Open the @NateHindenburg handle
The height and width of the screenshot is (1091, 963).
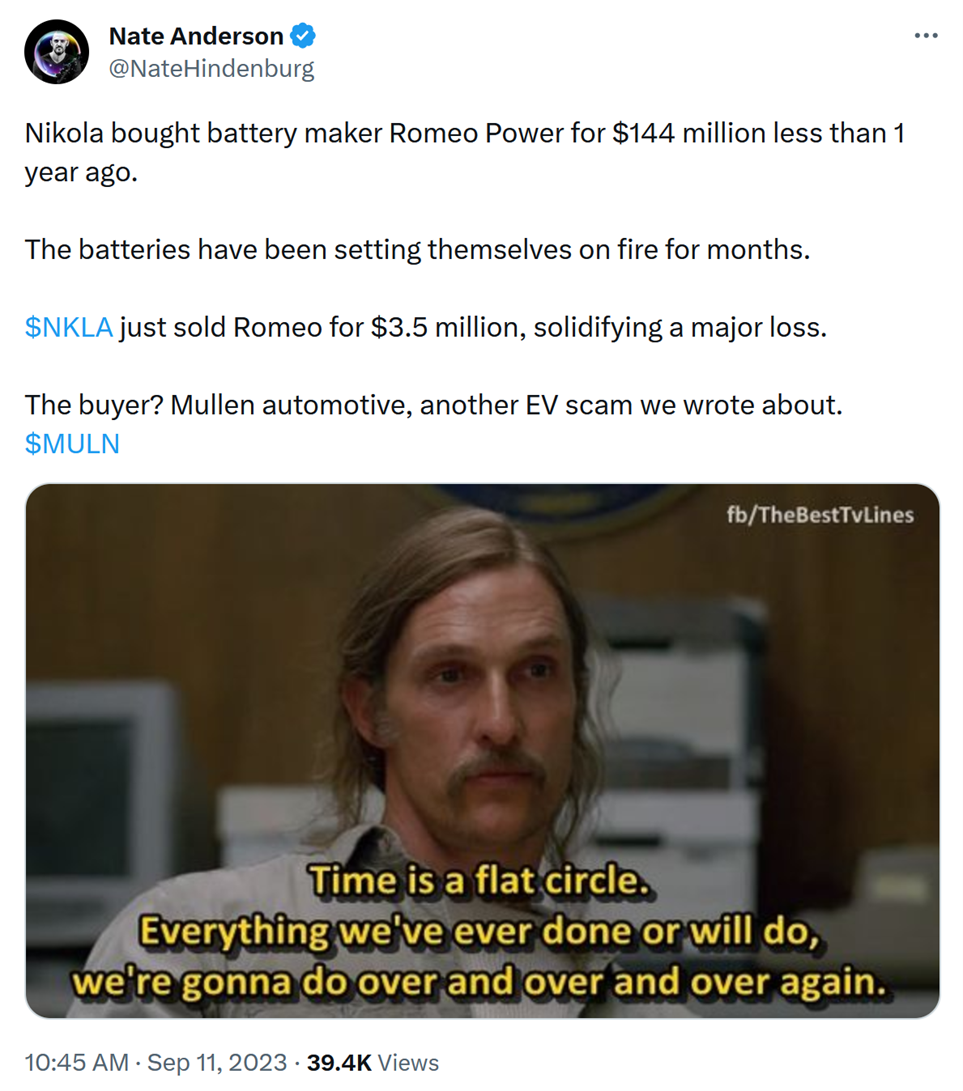[x=212, y=68]
